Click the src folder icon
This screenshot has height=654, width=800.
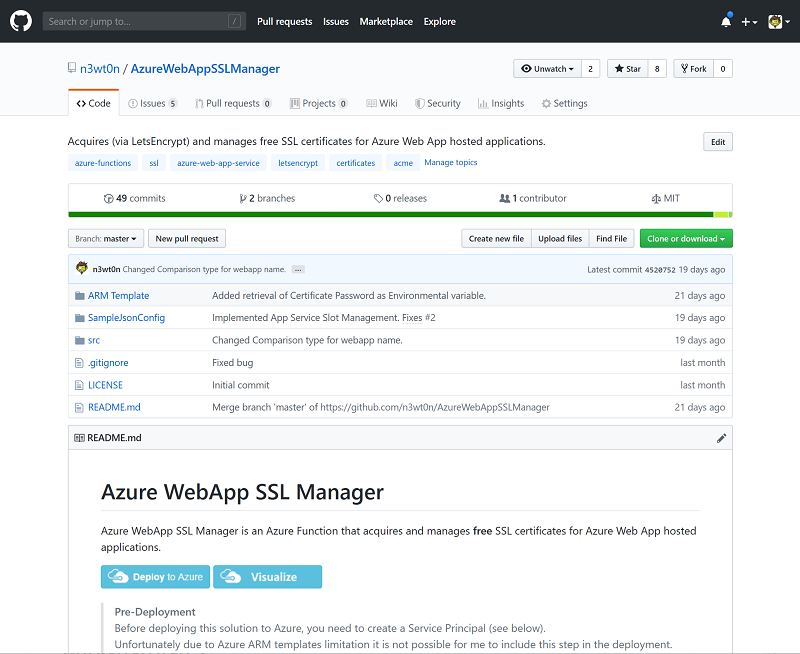tap(80, 340)
